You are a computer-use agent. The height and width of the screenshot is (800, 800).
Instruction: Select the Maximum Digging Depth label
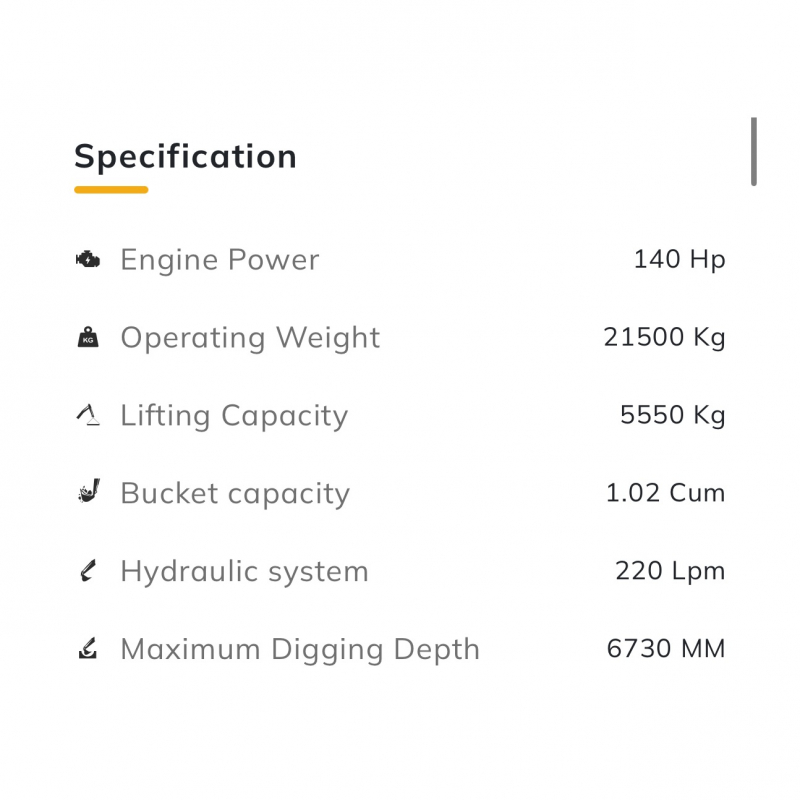tap(300, 650)
